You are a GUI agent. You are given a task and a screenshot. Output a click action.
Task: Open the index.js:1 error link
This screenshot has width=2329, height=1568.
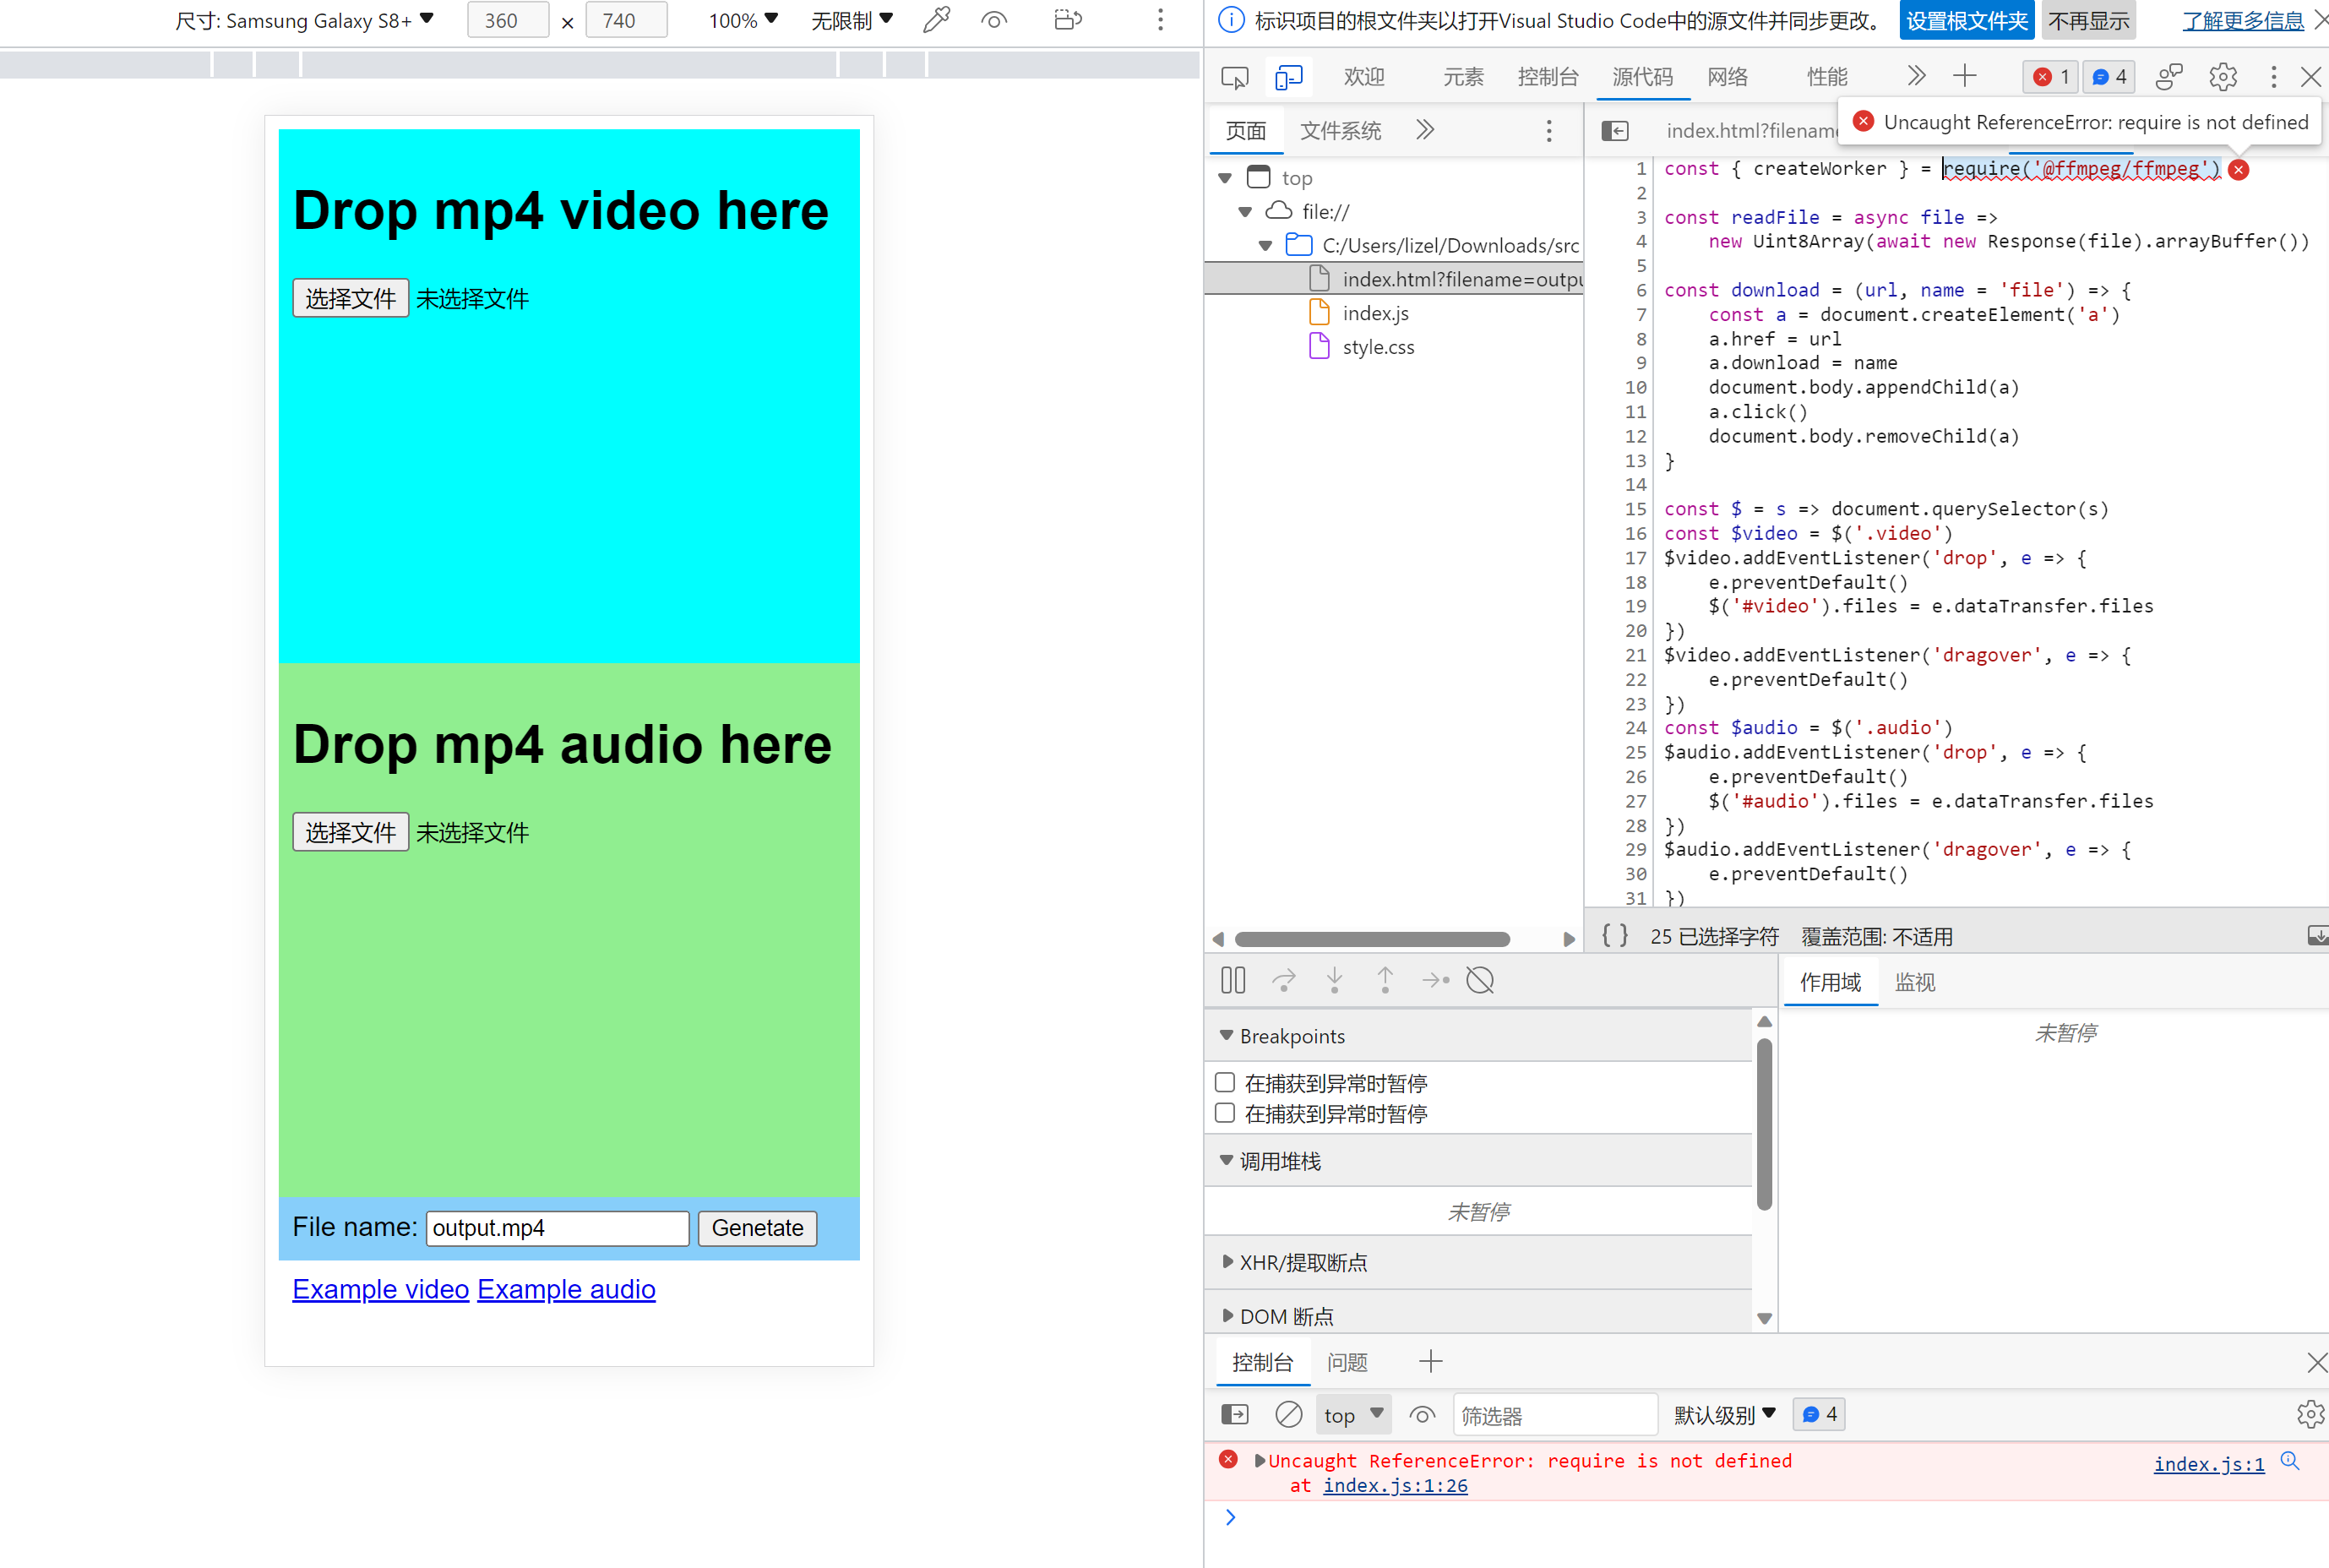click(2208, 1463)
